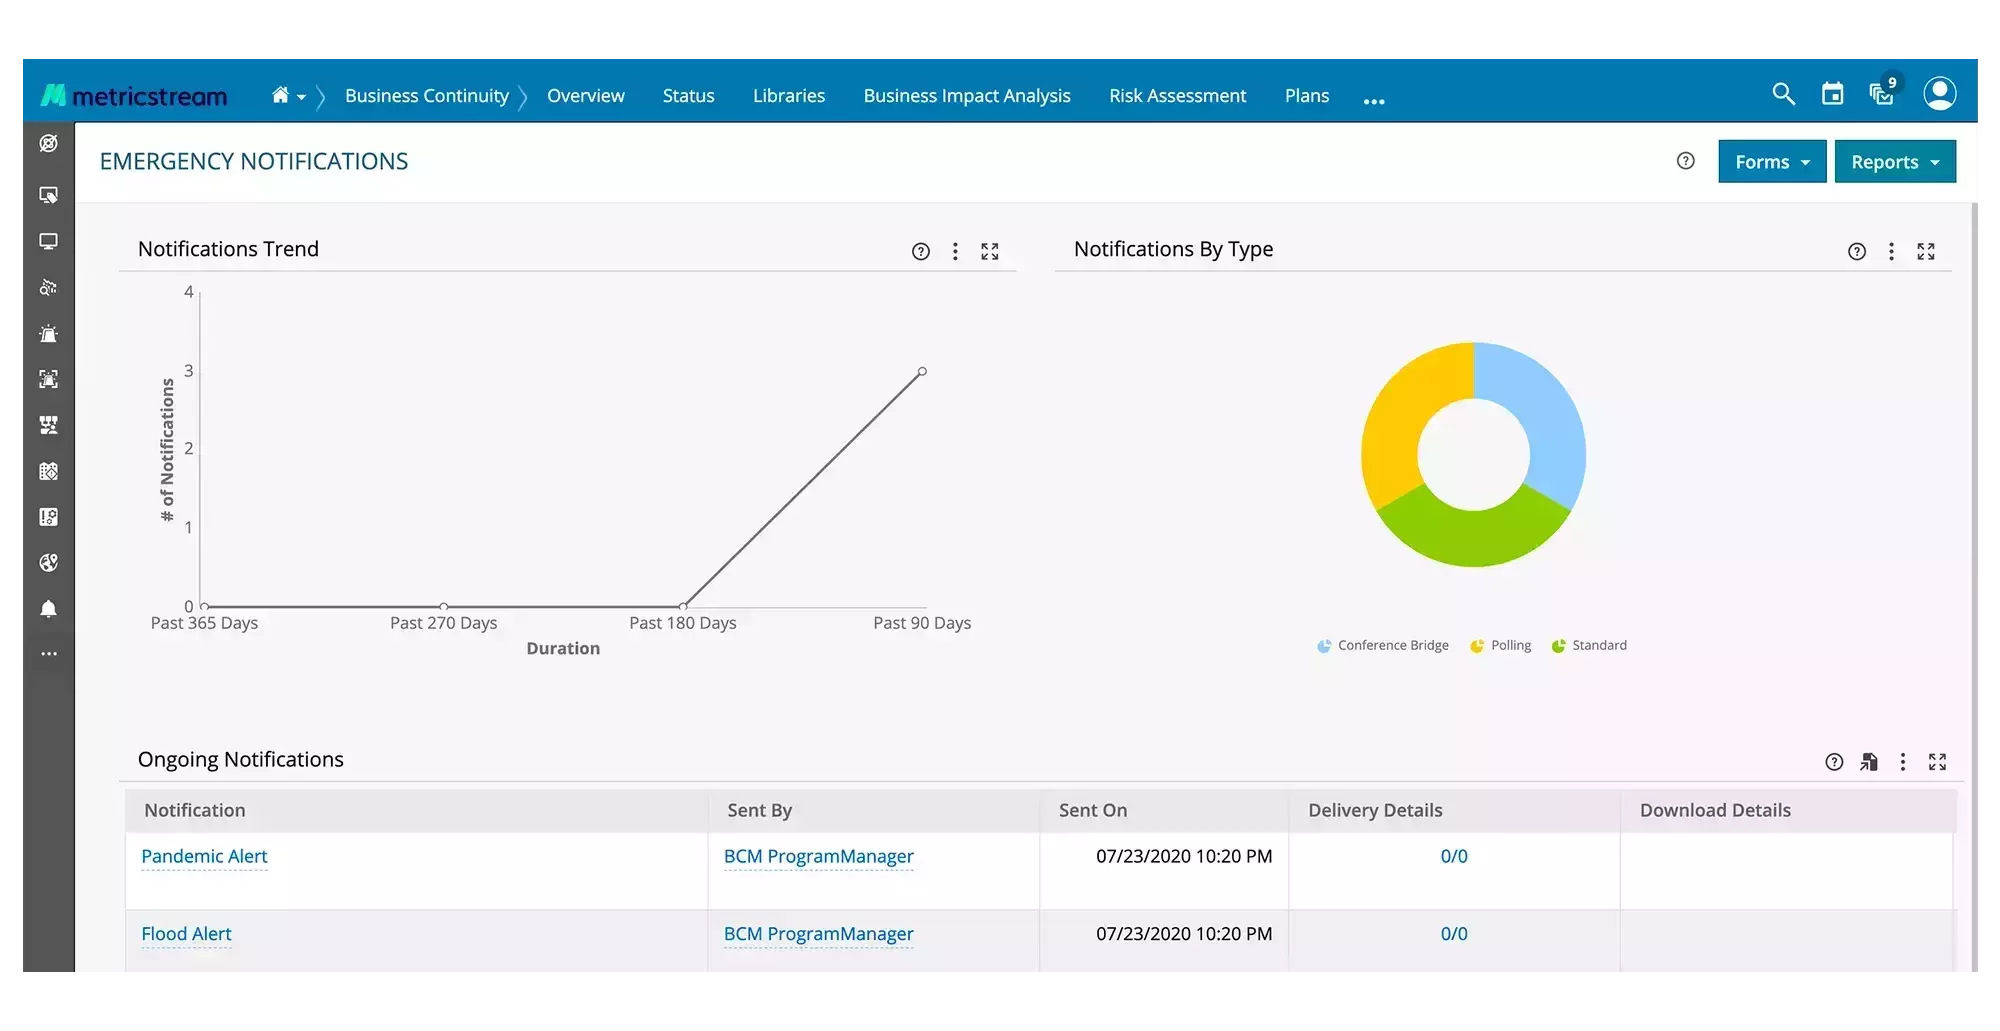Viewport: 2000px width, 1031px height.
Task: Open Notifications Trend options menu
Action: (955, 251)
